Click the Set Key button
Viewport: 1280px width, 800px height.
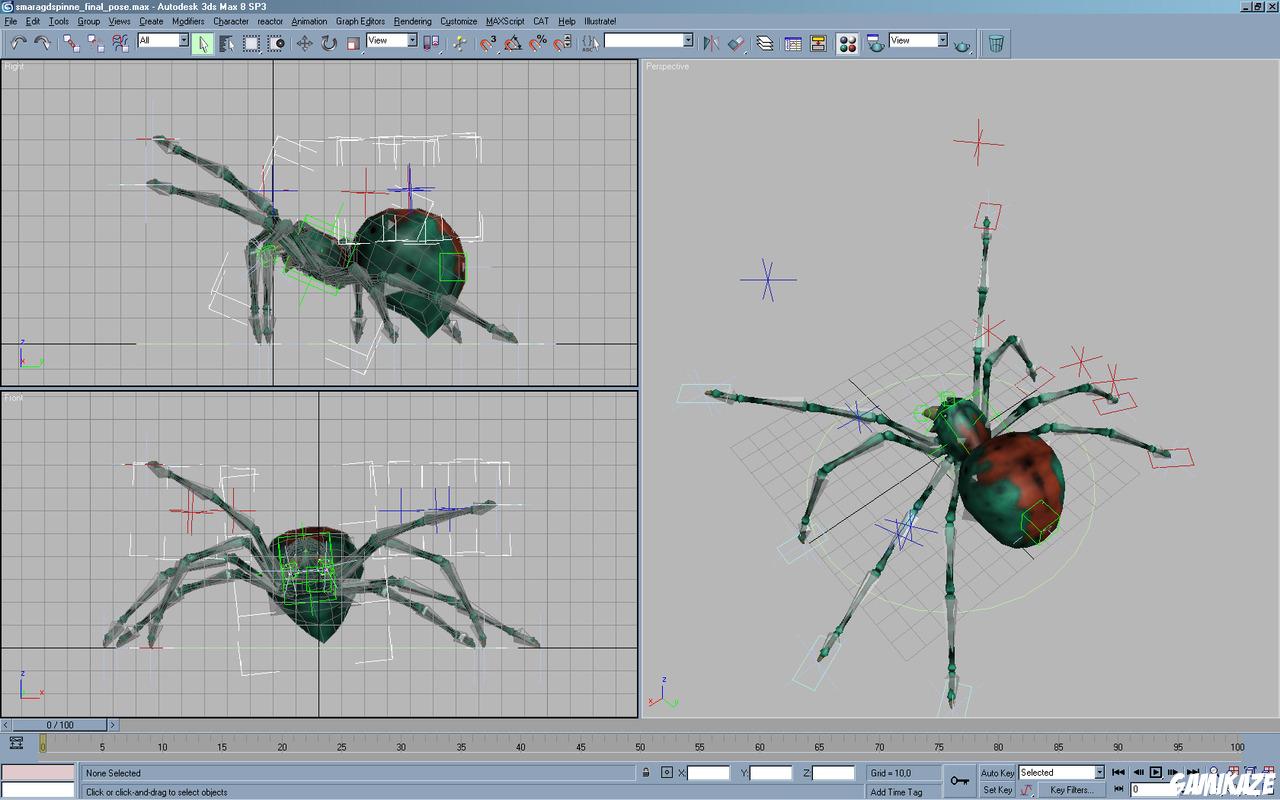pos(997,790)
